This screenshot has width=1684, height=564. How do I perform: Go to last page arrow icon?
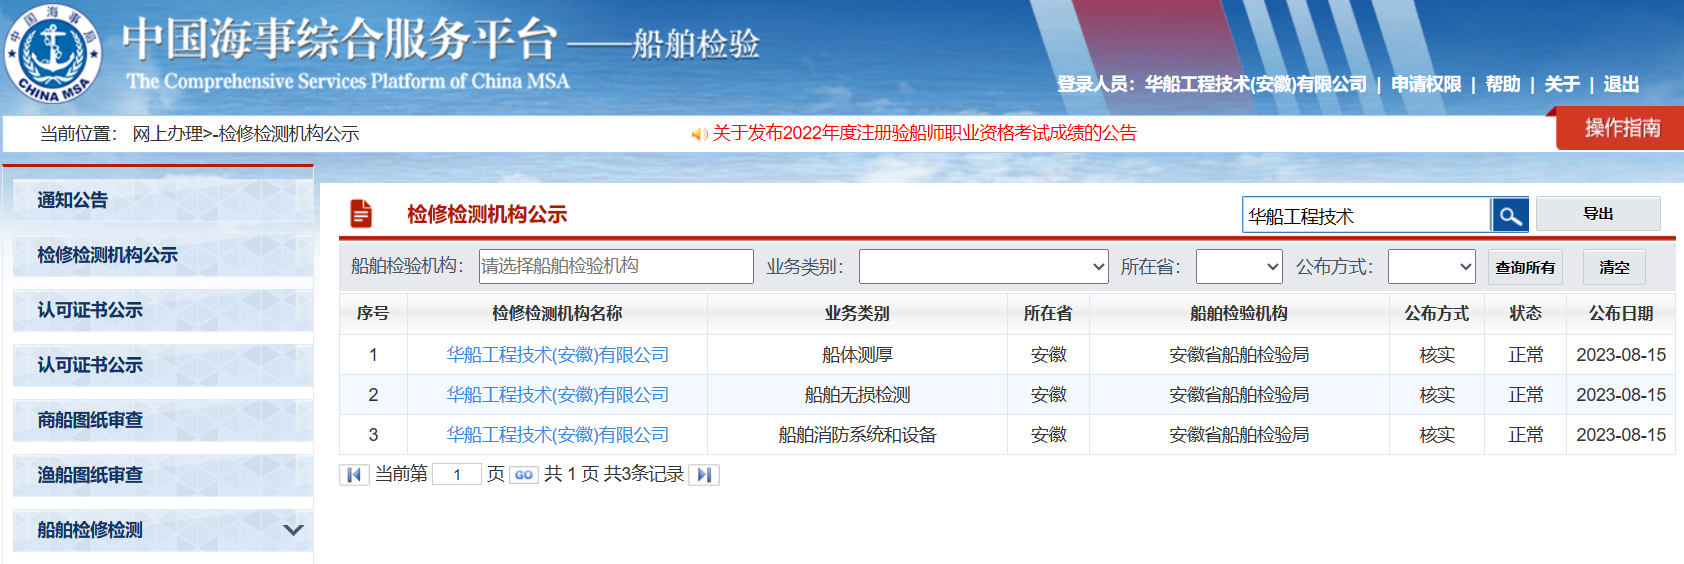tap(704, 475)
